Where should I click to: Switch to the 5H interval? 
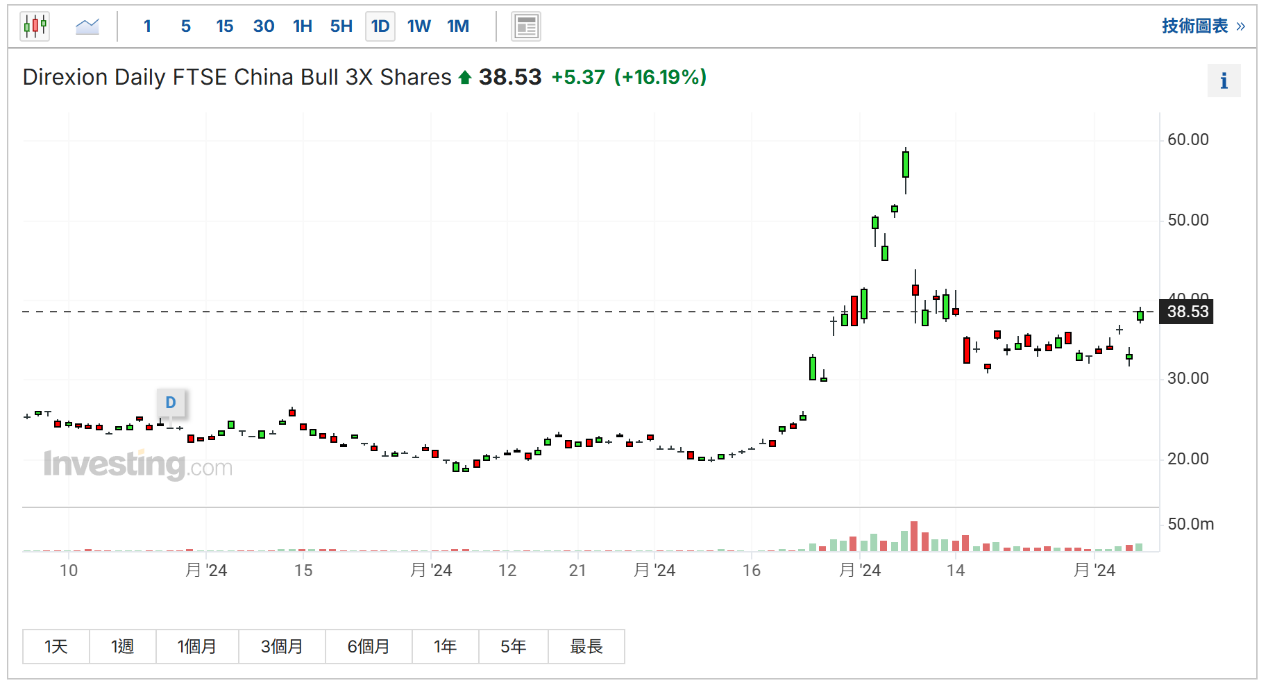(341, 26)
